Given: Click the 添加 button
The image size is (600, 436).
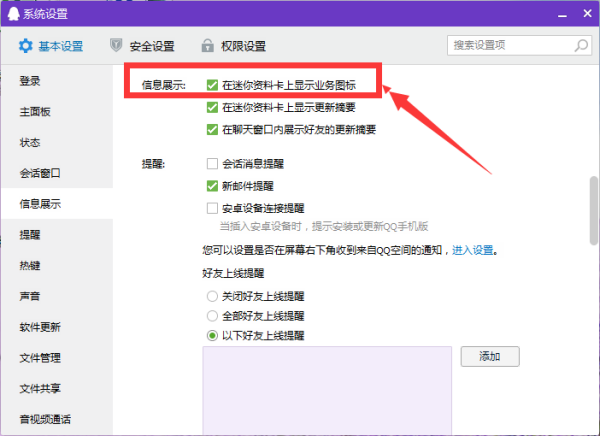Looking at the screenshot, I should coord(490,356).
